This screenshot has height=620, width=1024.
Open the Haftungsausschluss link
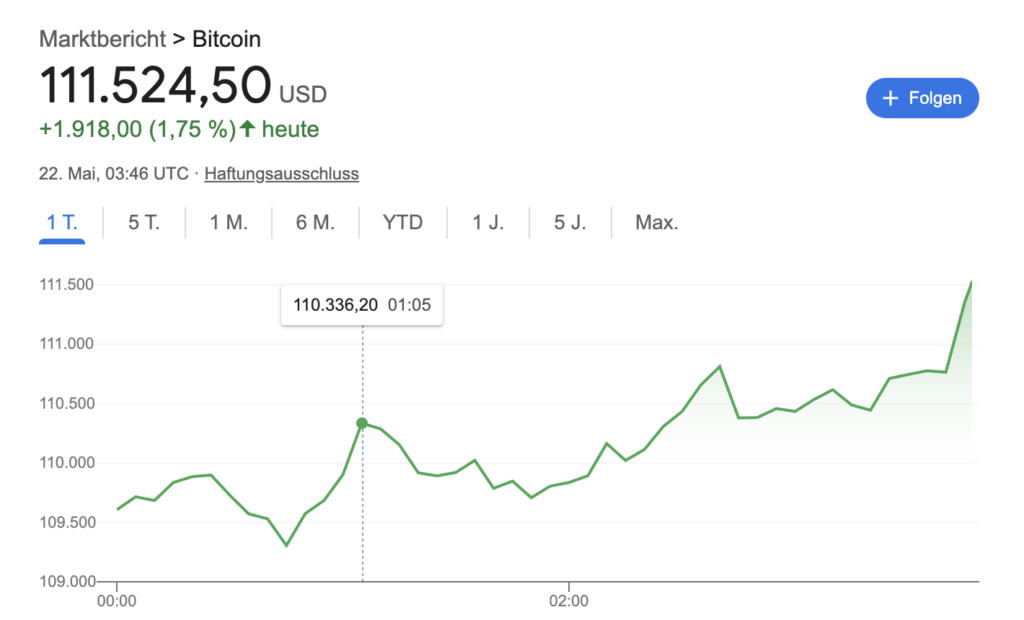click(281, 174)
